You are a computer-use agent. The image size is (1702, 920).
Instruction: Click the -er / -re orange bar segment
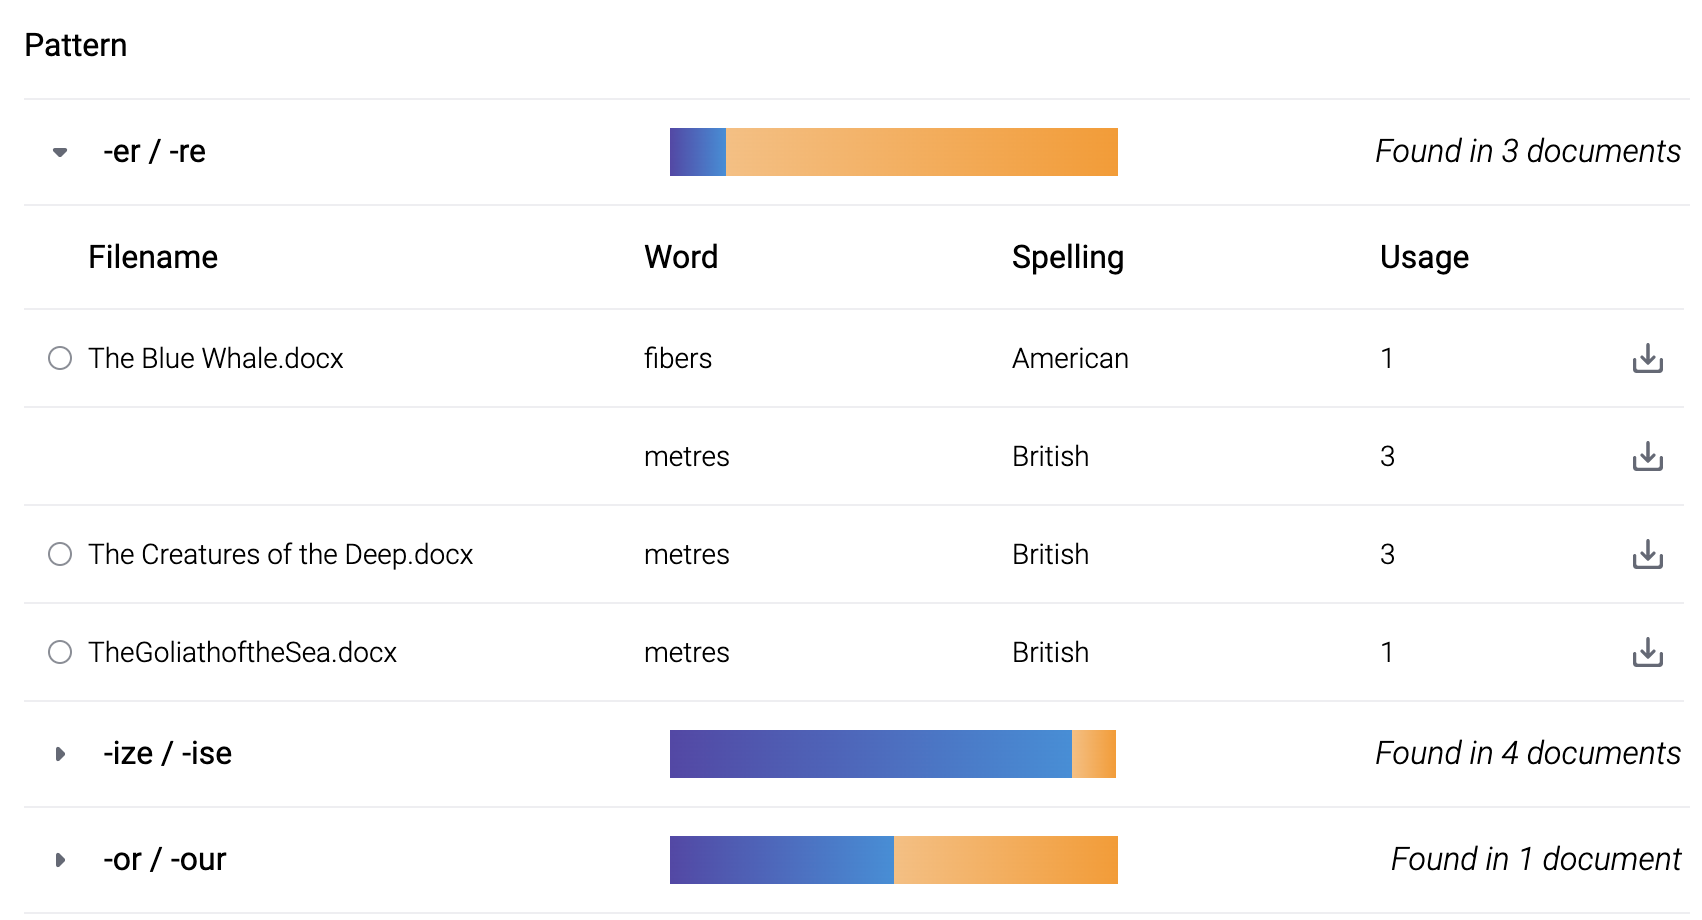[x=922, y=152]
